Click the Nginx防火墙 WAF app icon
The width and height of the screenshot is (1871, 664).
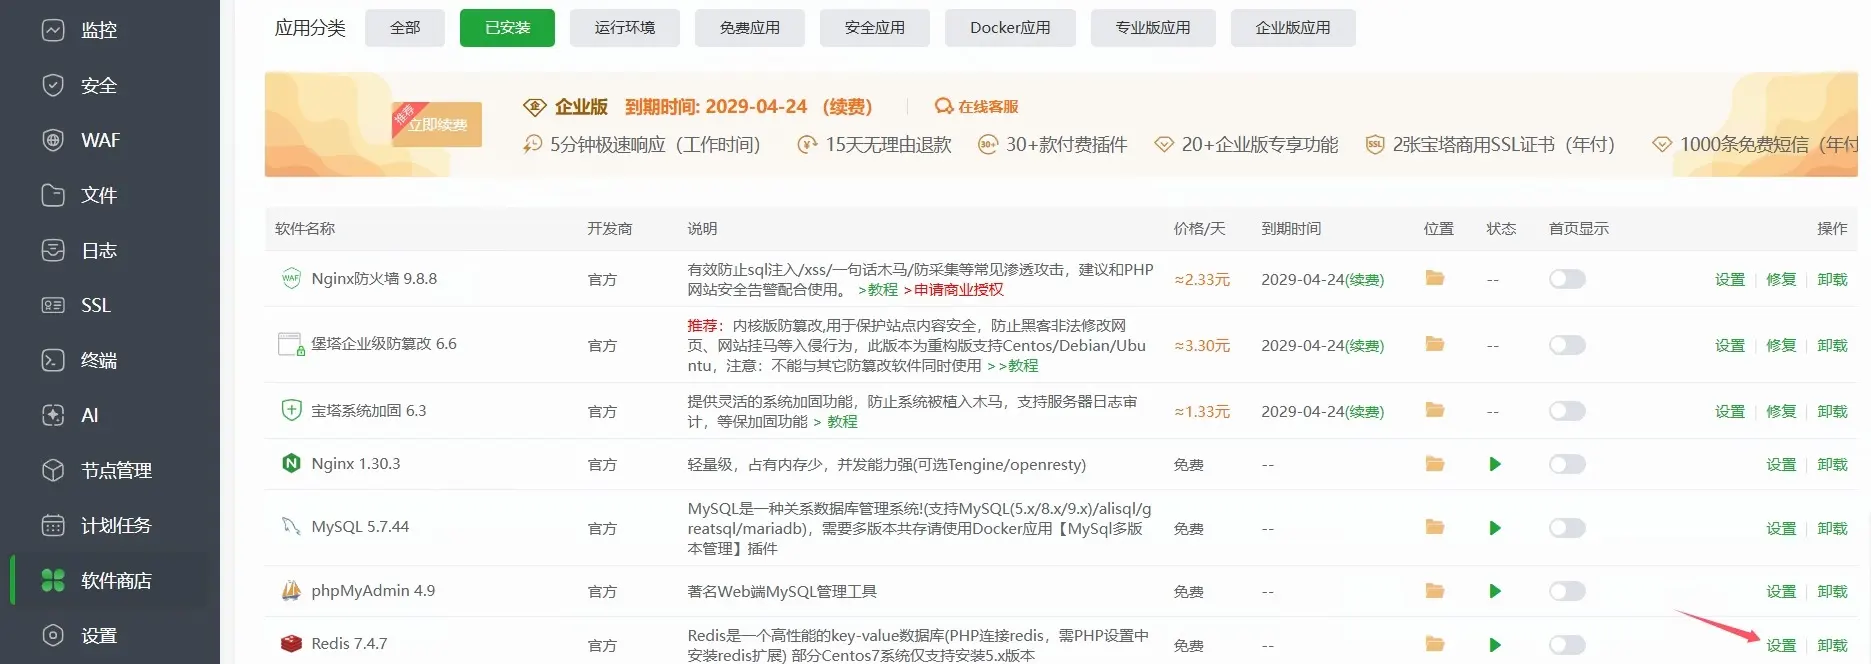pos(291,278)
